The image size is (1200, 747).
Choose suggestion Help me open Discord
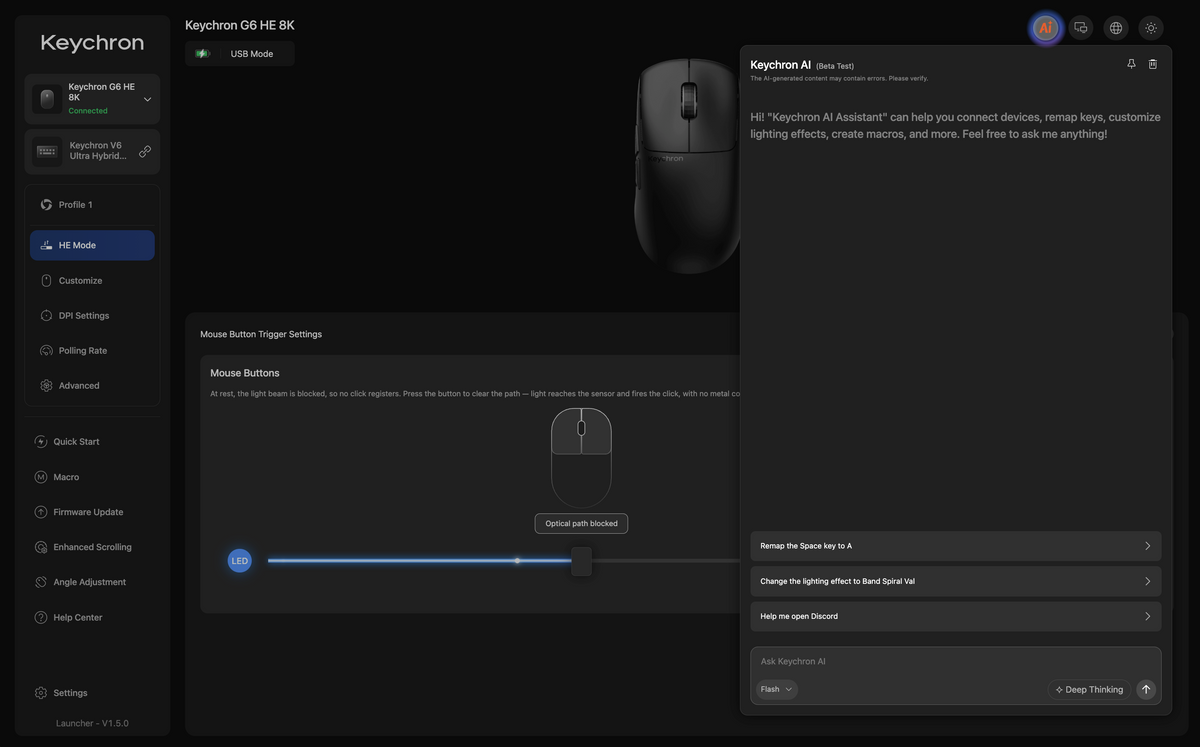point(956,616)
